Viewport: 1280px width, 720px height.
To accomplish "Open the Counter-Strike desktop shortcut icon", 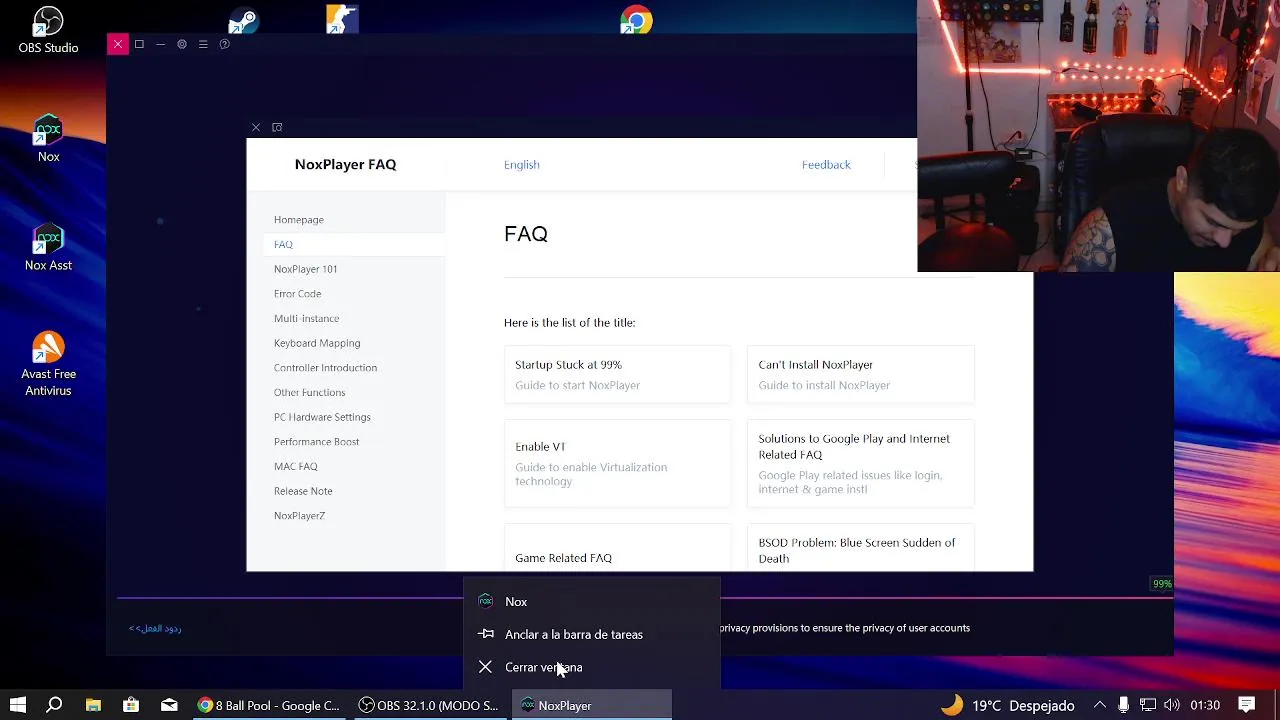I will pyautogui.click(x=341, y=20).
